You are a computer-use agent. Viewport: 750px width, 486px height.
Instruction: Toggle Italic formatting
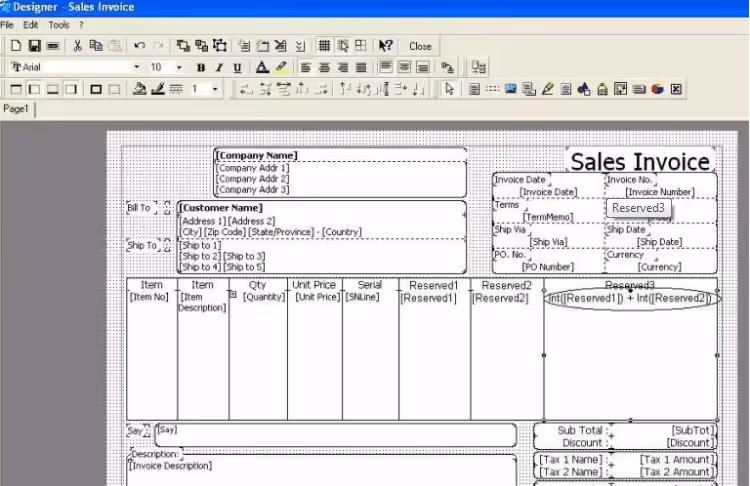click(x=219, y=67)
